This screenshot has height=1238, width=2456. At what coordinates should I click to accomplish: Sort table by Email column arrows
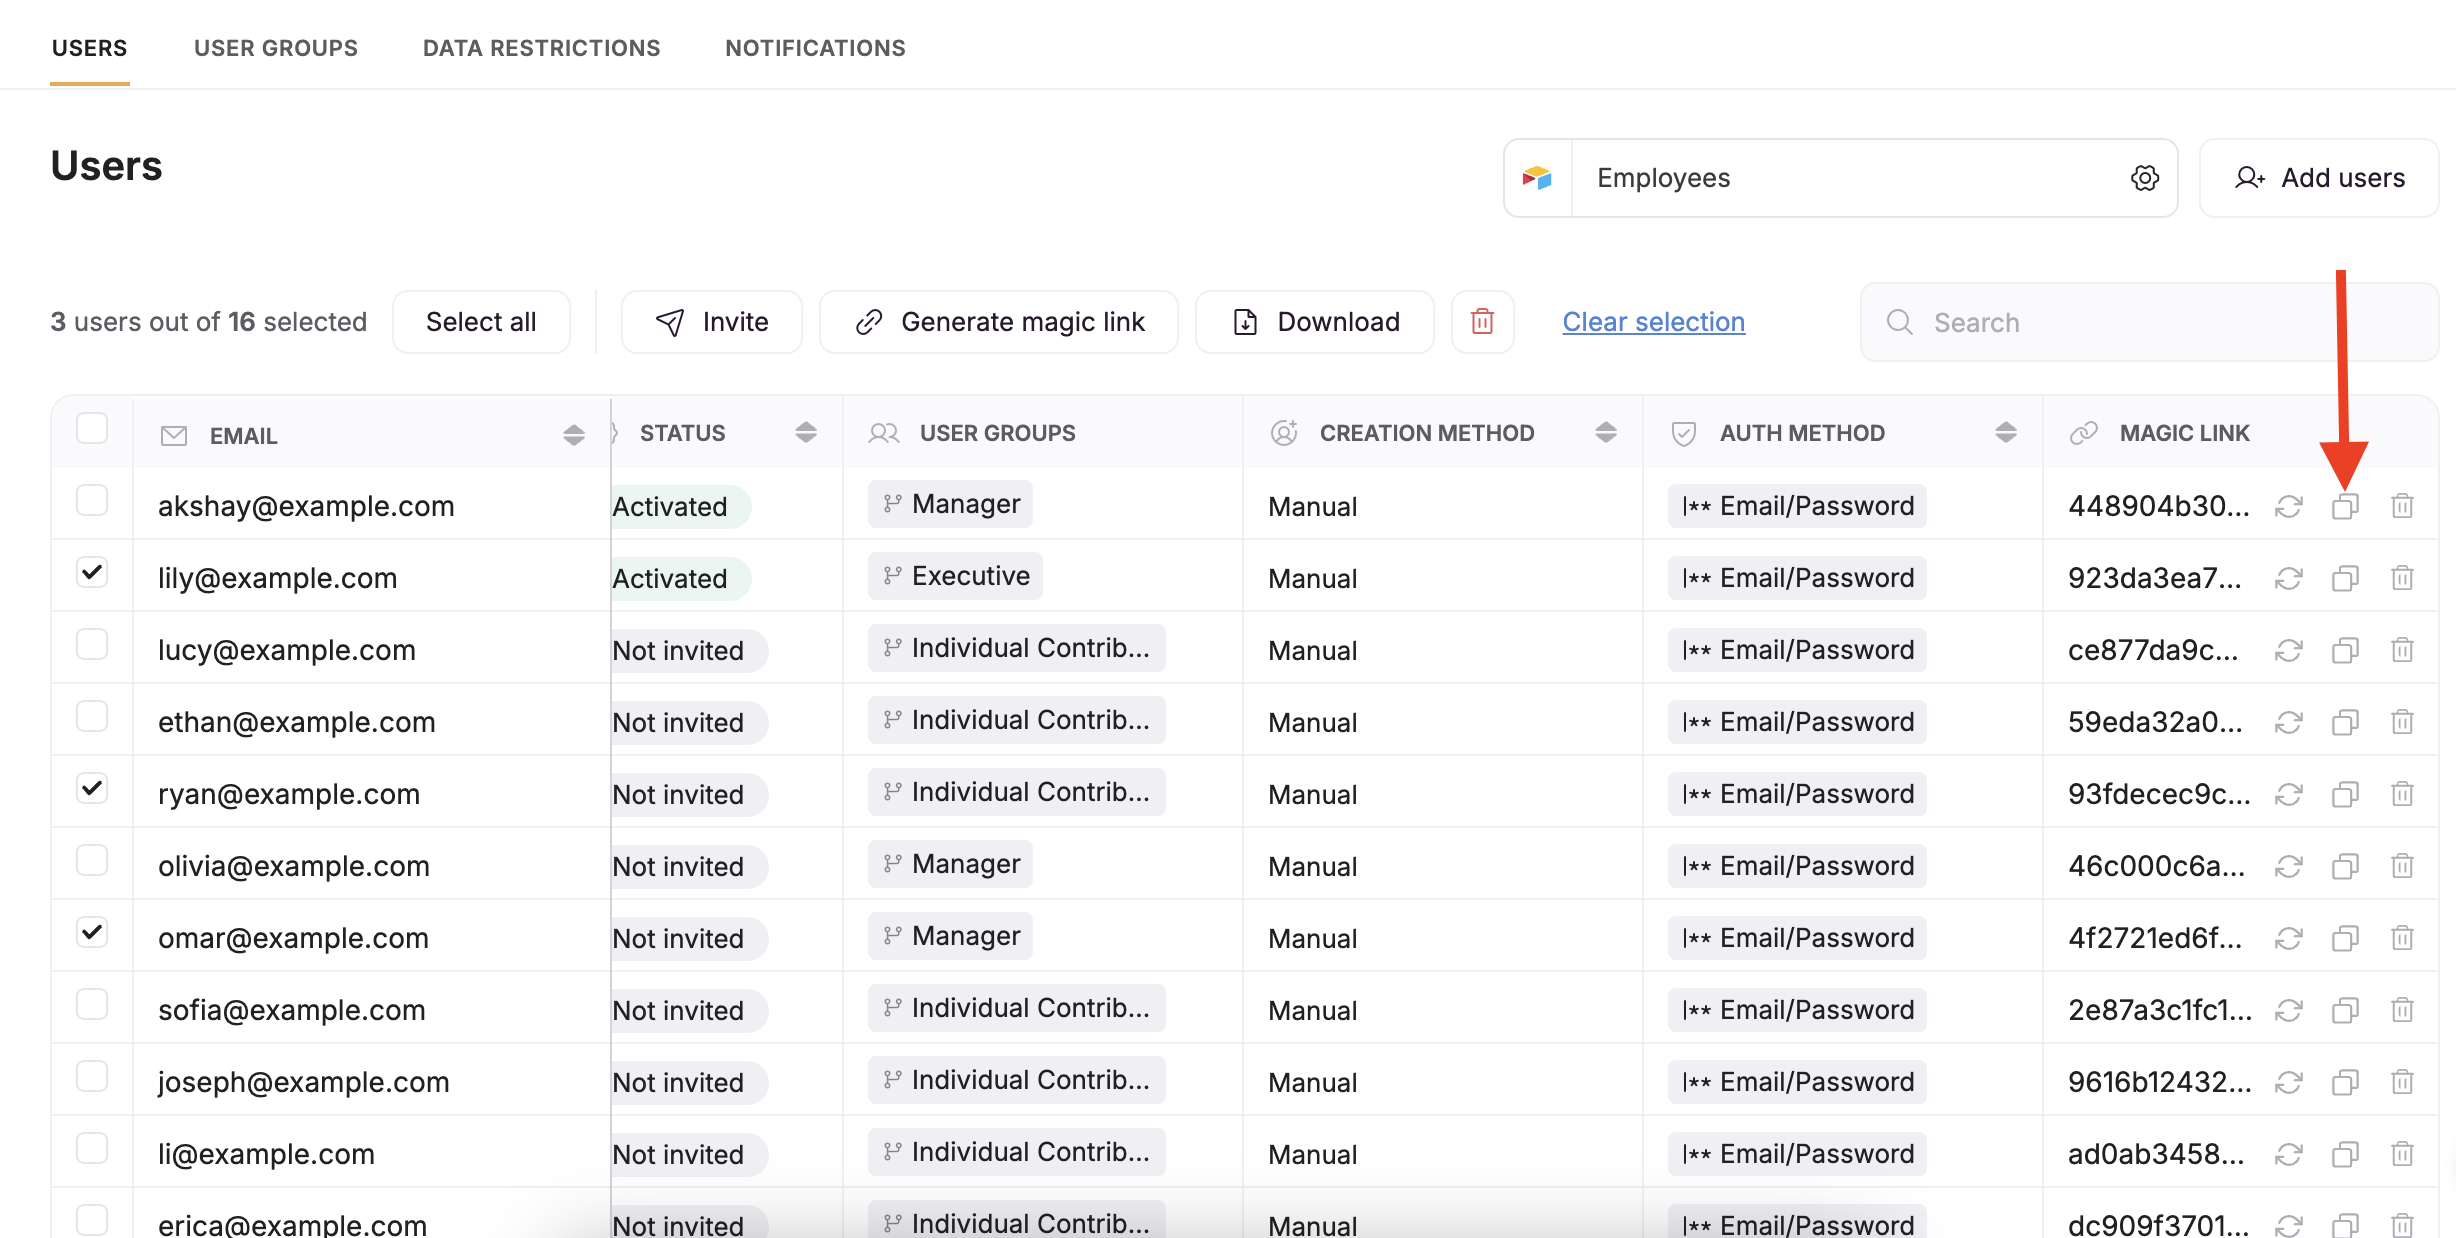coord(573,435)
